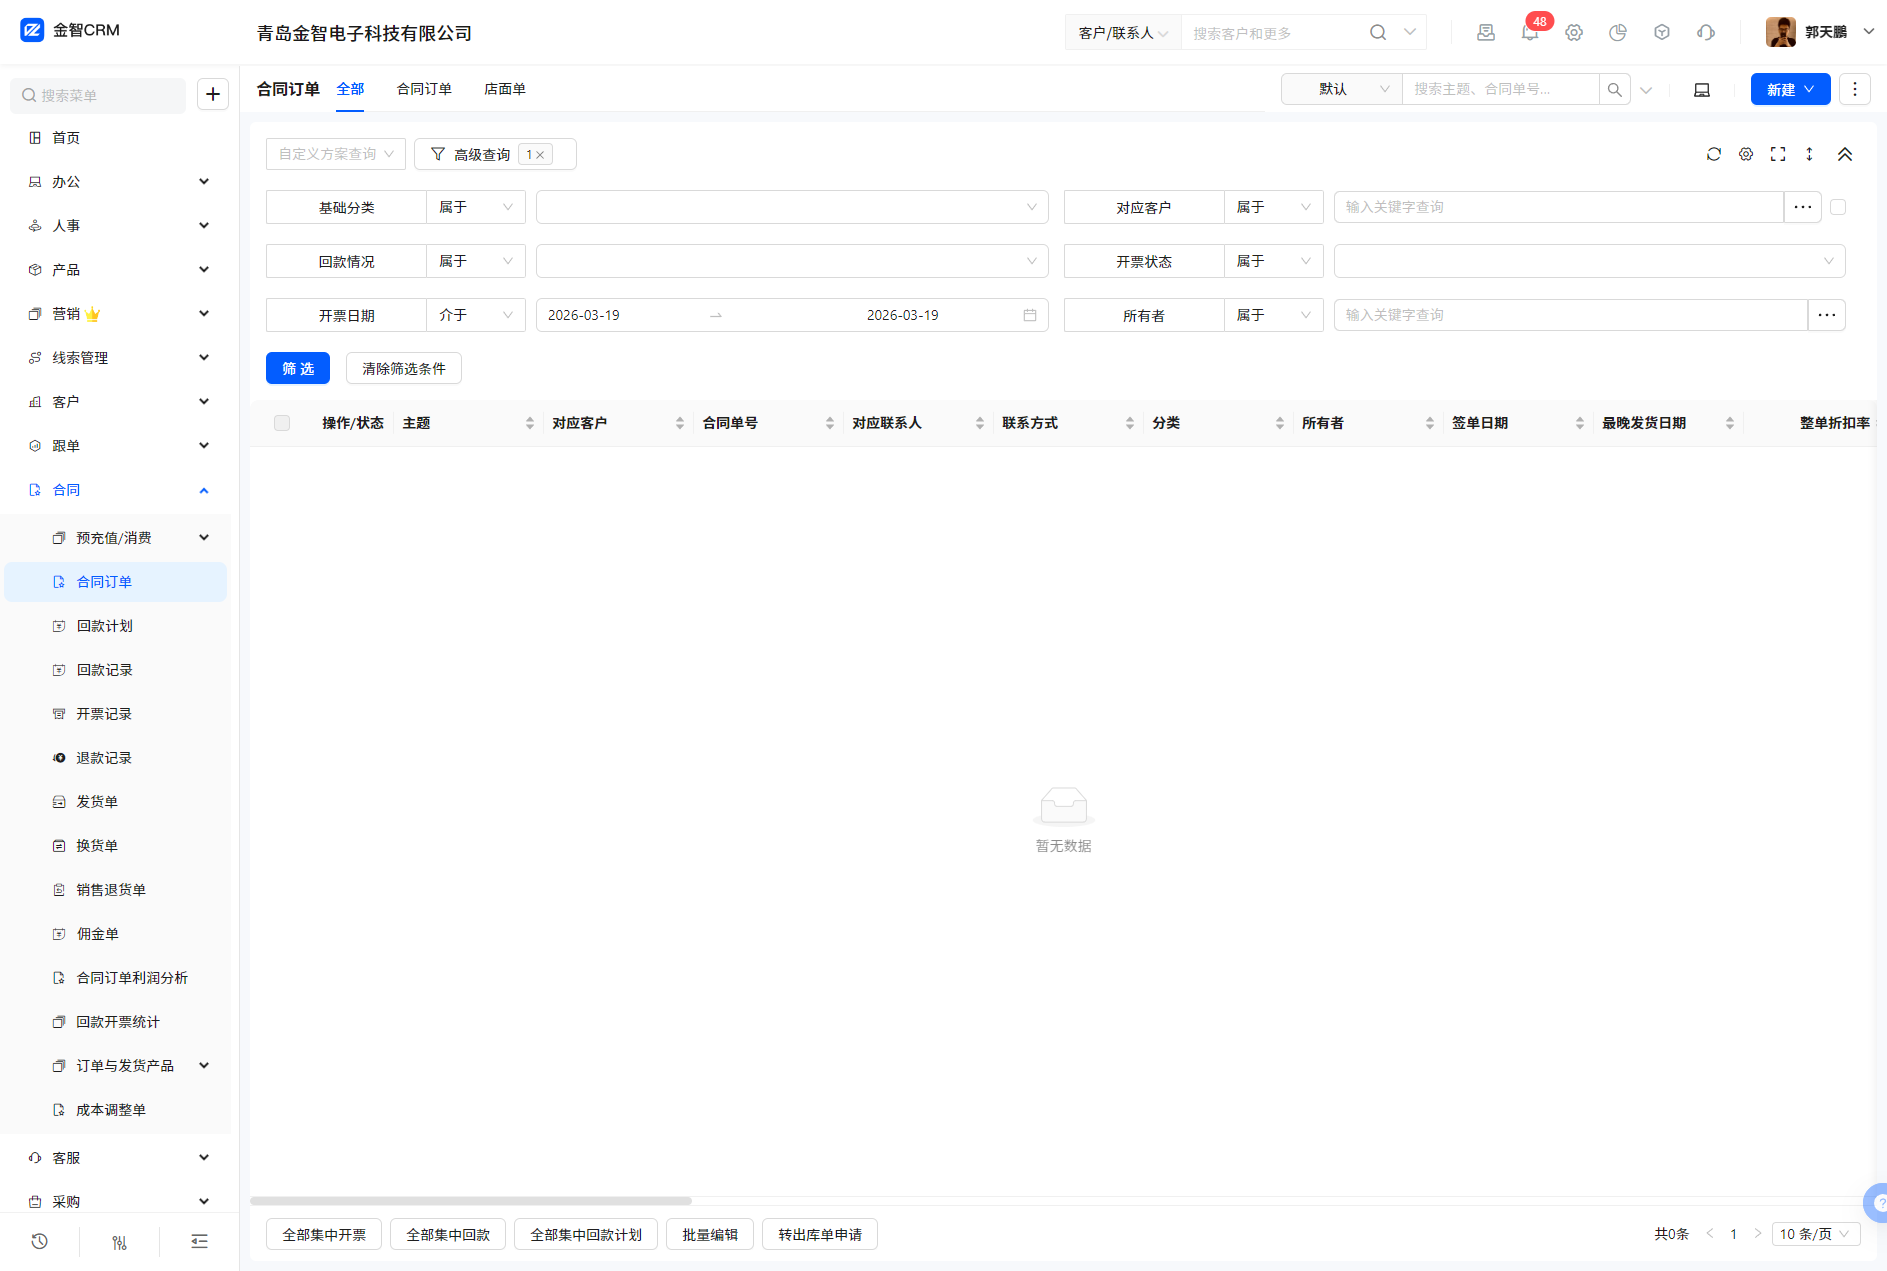This screenshot has width=1887, height=1271.
Task: Open the three-dot more options menu
Action: pyautogui.click(x=1855, y=89)
